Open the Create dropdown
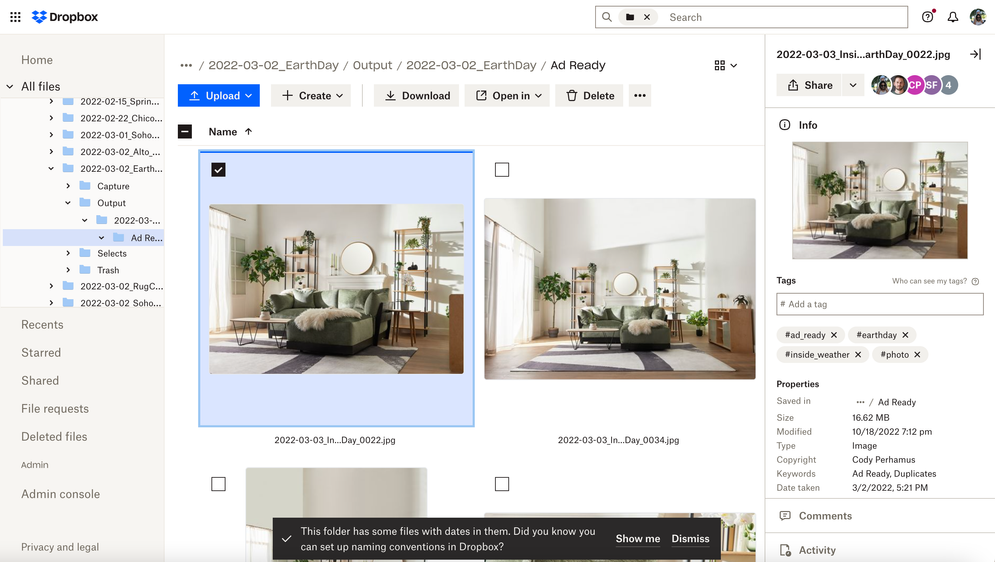Screen dimensions: 995x562 click(x=311, y=96)
